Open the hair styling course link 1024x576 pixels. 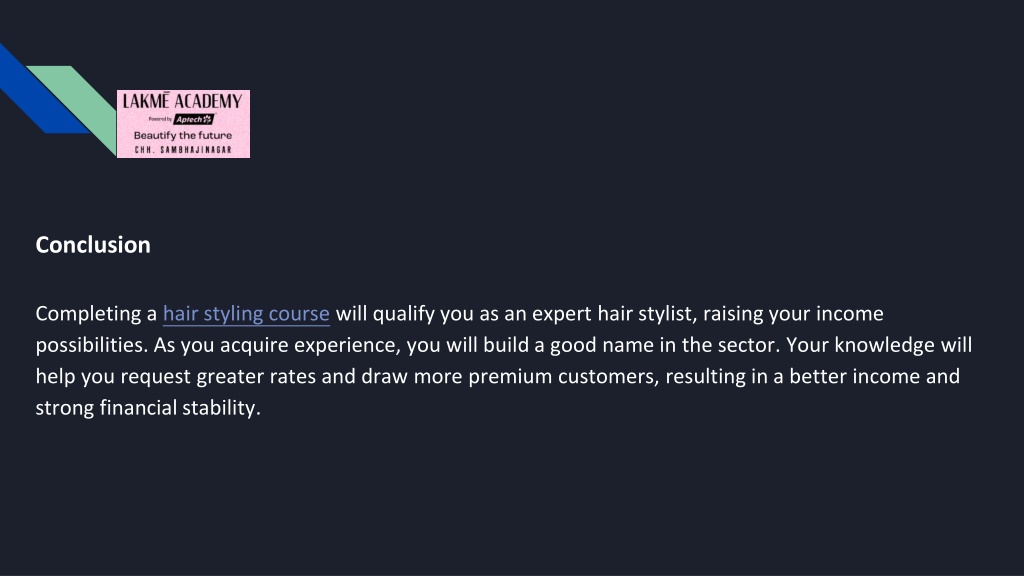246,314
